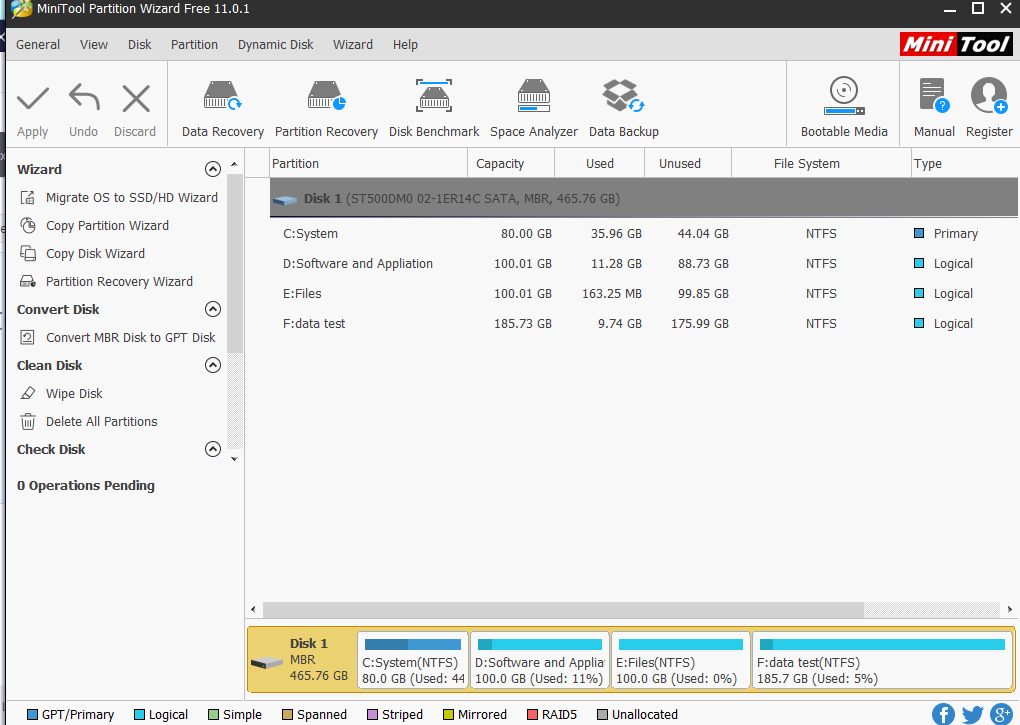Click the horizontal scrollbar right arrow
Image resolution: width=1020 pixels, height=725 pixels.
pos(1009,609)
